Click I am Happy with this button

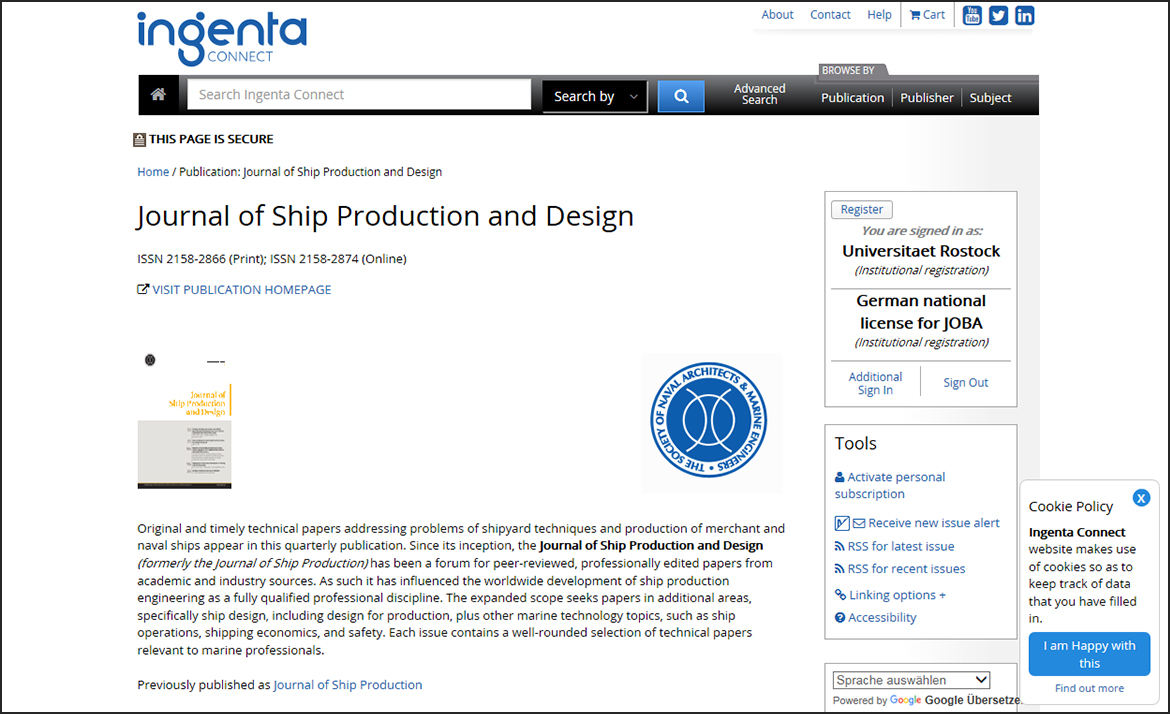1089,654
